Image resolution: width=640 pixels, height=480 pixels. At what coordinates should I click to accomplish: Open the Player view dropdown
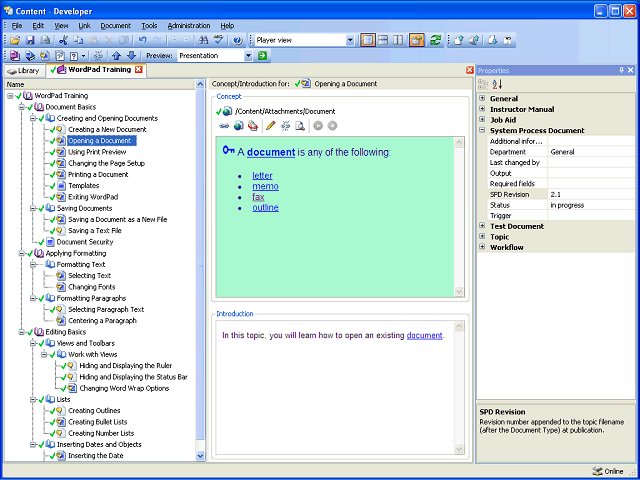click(350, 40)
